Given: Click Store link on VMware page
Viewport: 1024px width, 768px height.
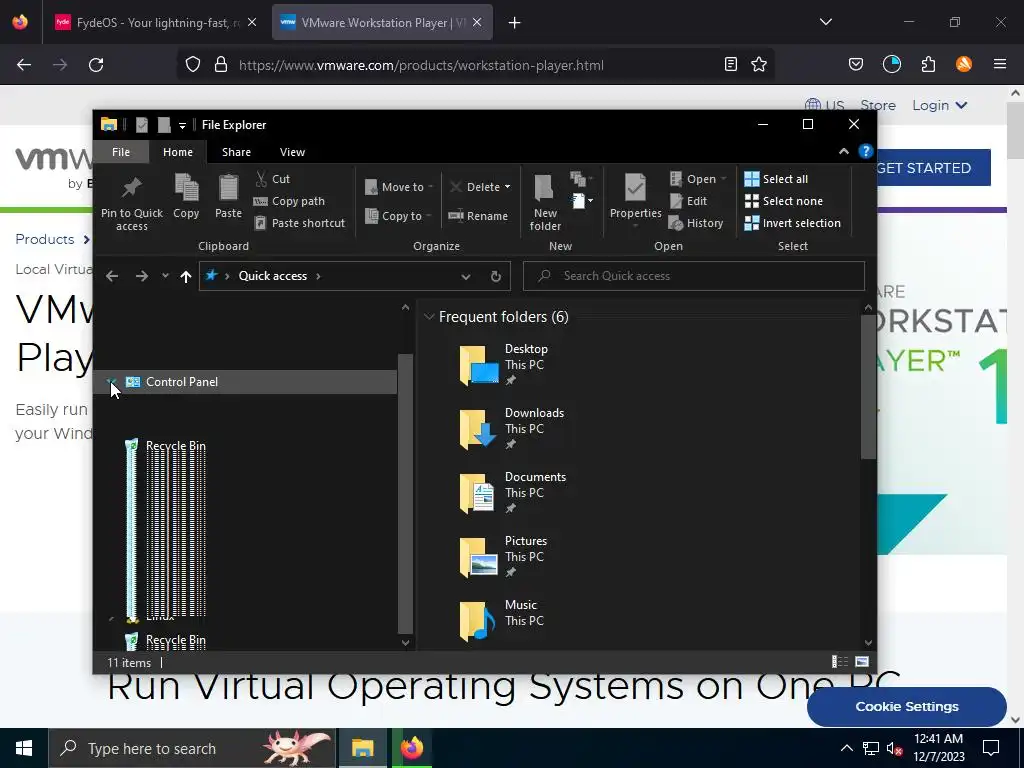Looking at the screenshot, I should [x=878, y=105].
